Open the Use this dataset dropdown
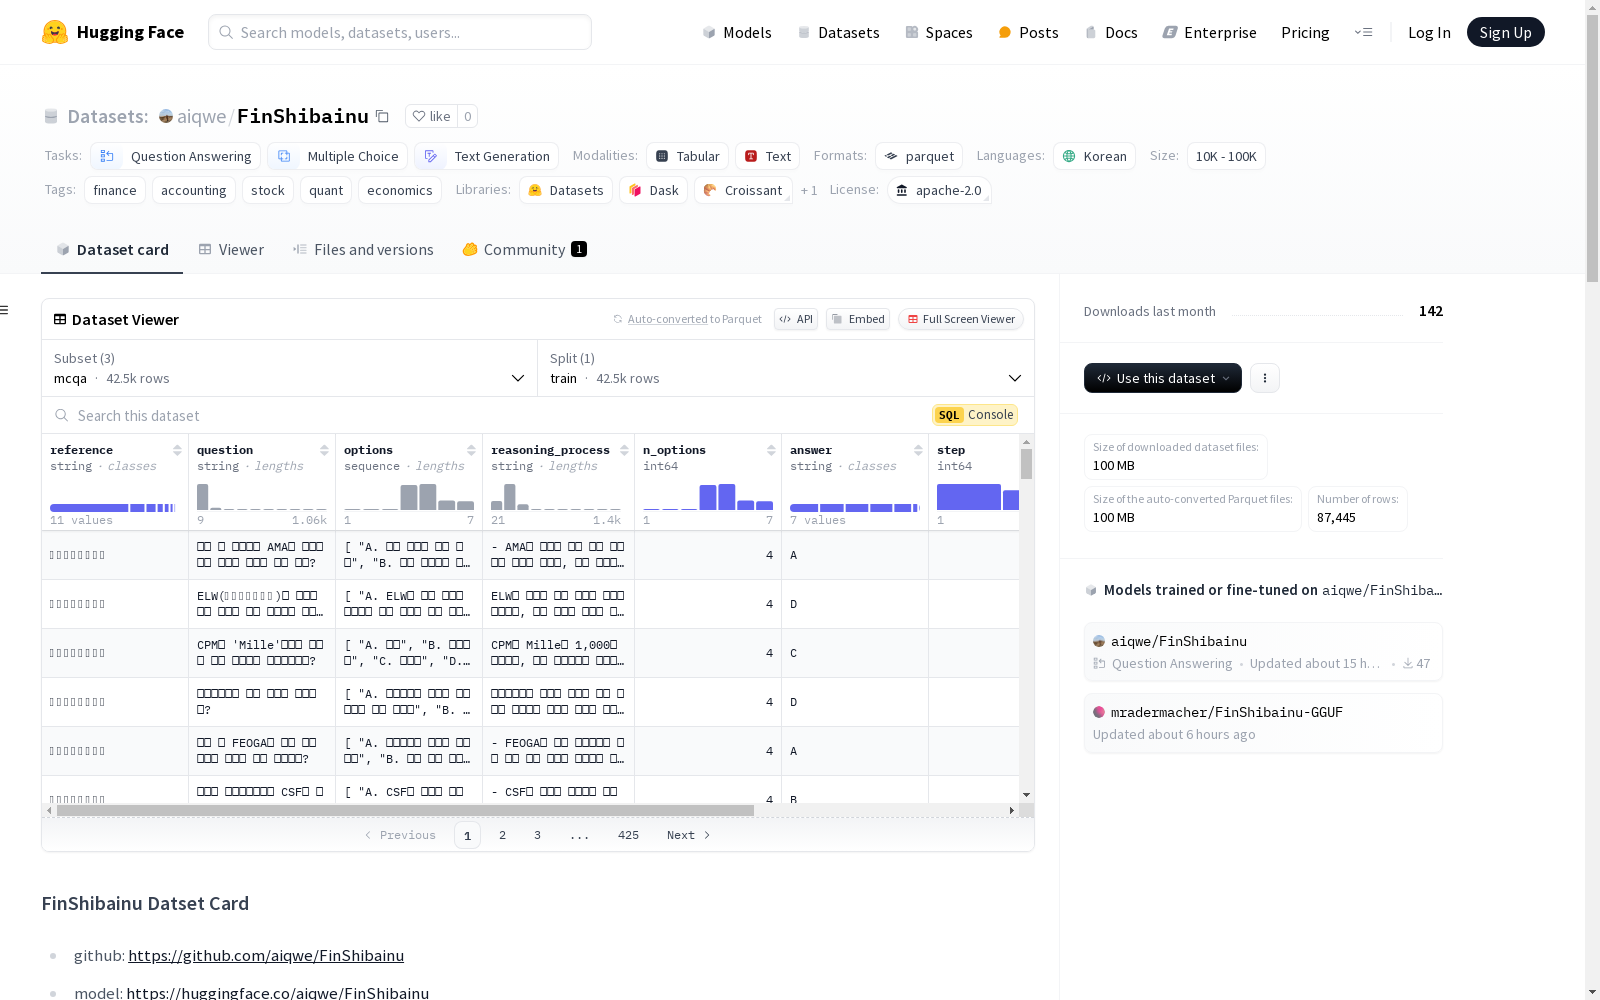This screenshot has width=1600, height=1000. pos(1163,378)
